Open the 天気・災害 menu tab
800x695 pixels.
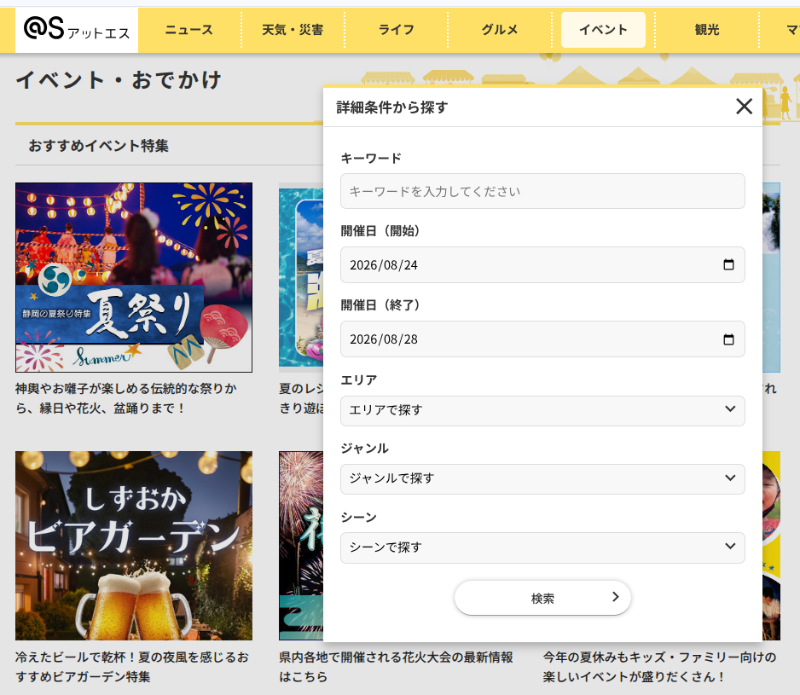[x=292, y=30]
